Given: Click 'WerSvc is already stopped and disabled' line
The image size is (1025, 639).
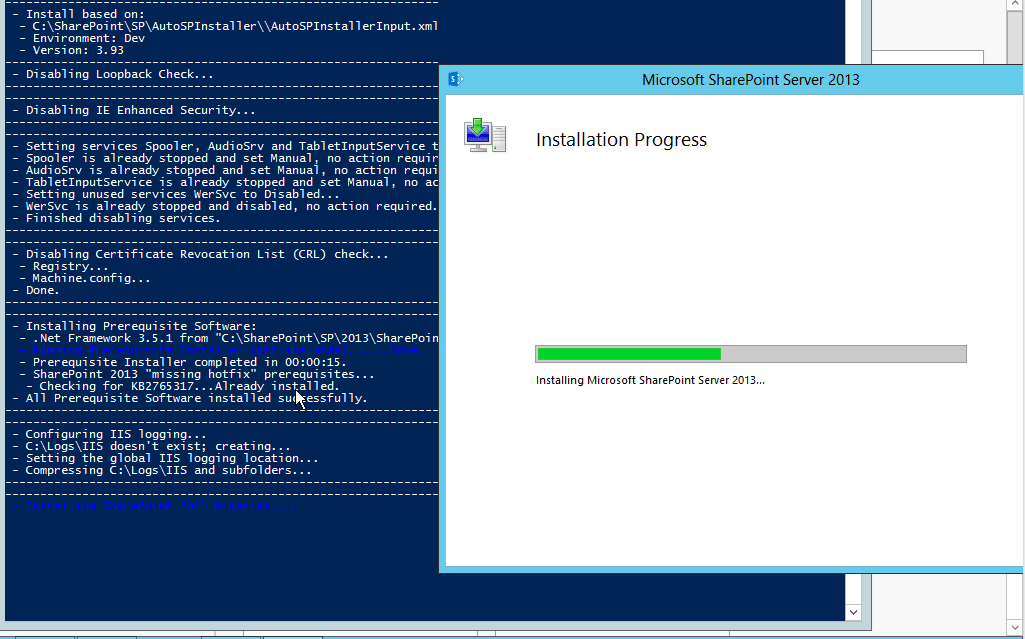Looking at the screenshot, I should click(225, 206).
